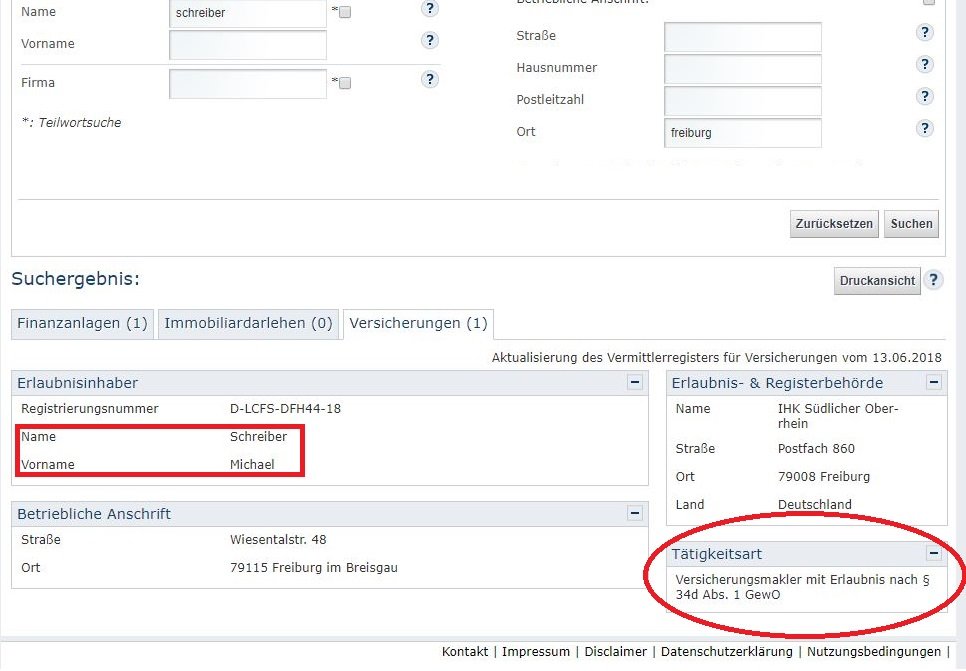Collapse Erlaubnis- & Registerbehörde panel
This screenshot has width=966, height=671.
point(933,382)
